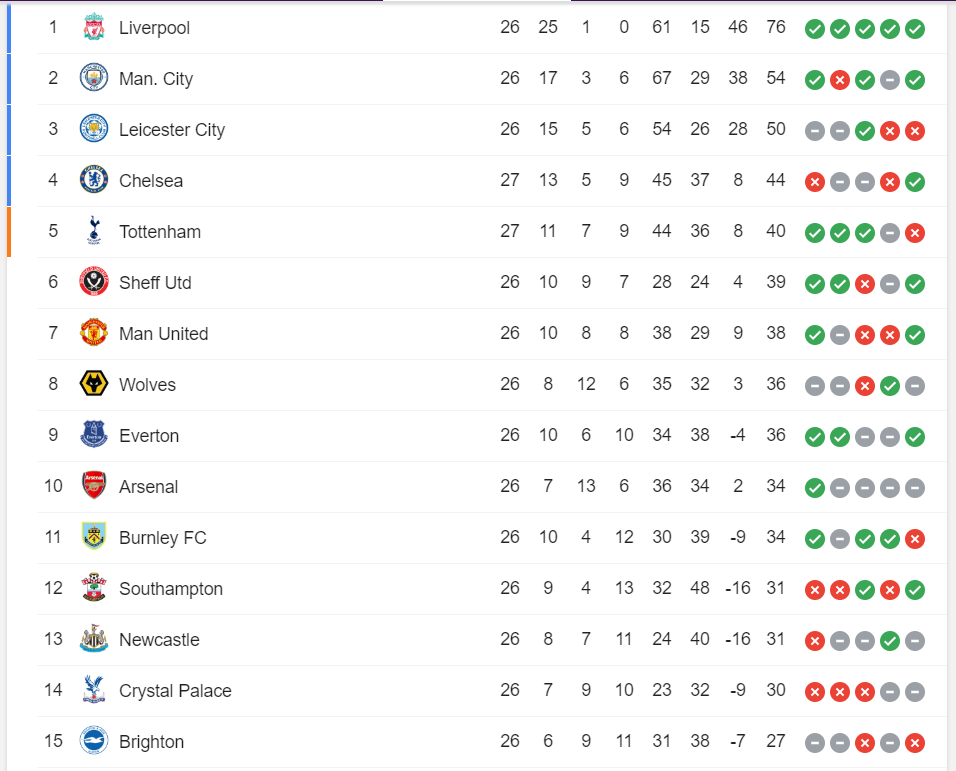Click the Newcastle club crest
This screenshot has width=956, height=771.
[x=94, y=639]
